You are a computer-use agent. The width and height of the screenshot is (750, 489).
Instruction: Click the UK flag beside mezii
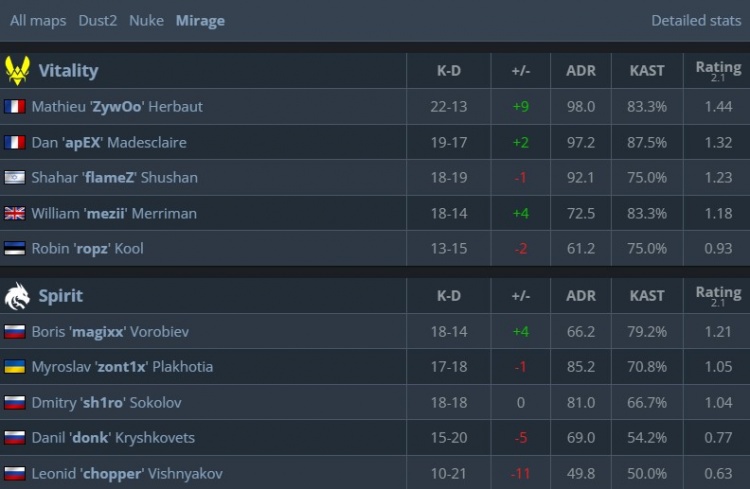(x=14, y=213)
